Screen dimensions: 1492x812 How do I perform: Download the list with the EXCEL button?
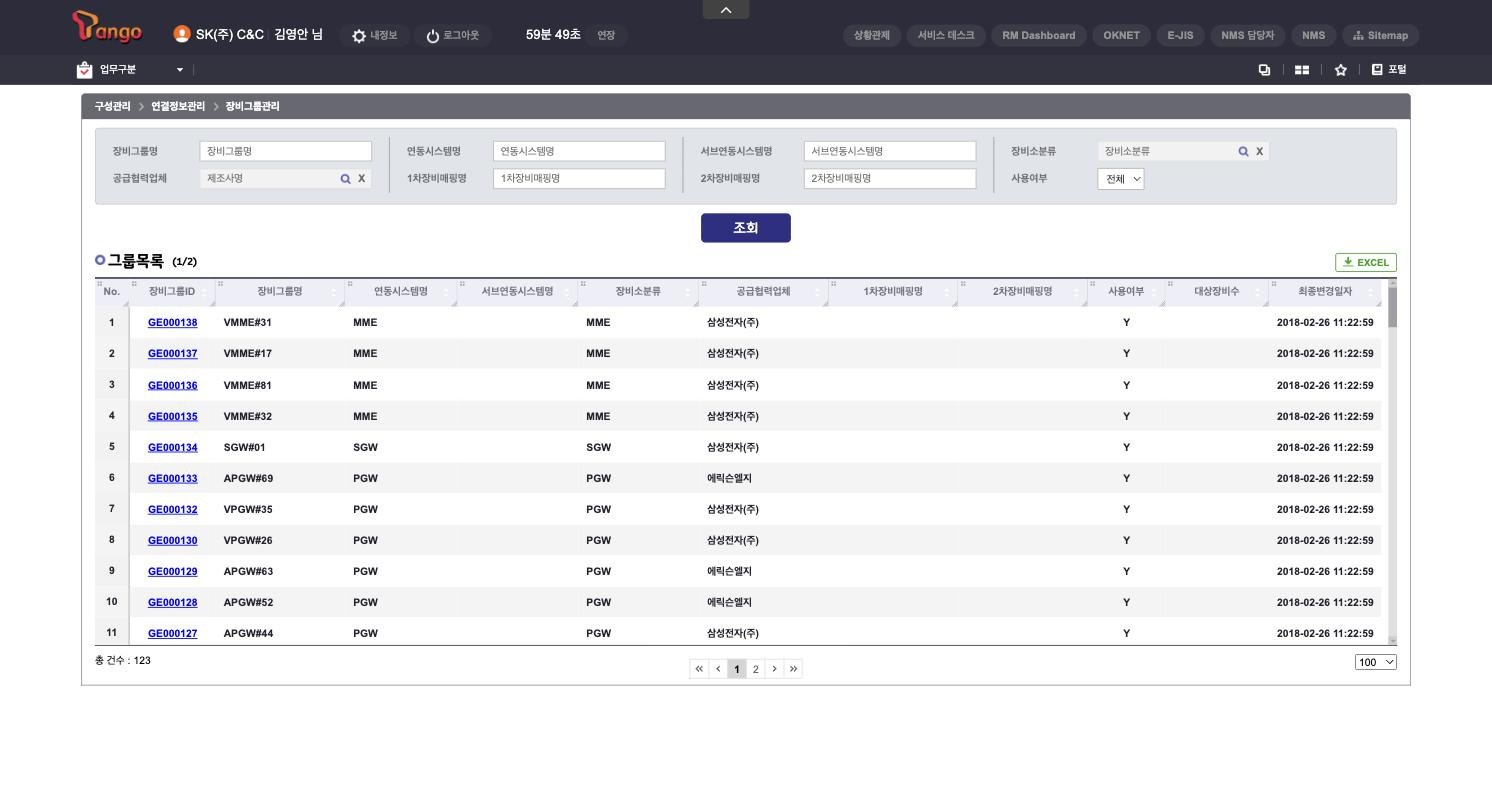pyautogui.click(x=1366, y=263)
